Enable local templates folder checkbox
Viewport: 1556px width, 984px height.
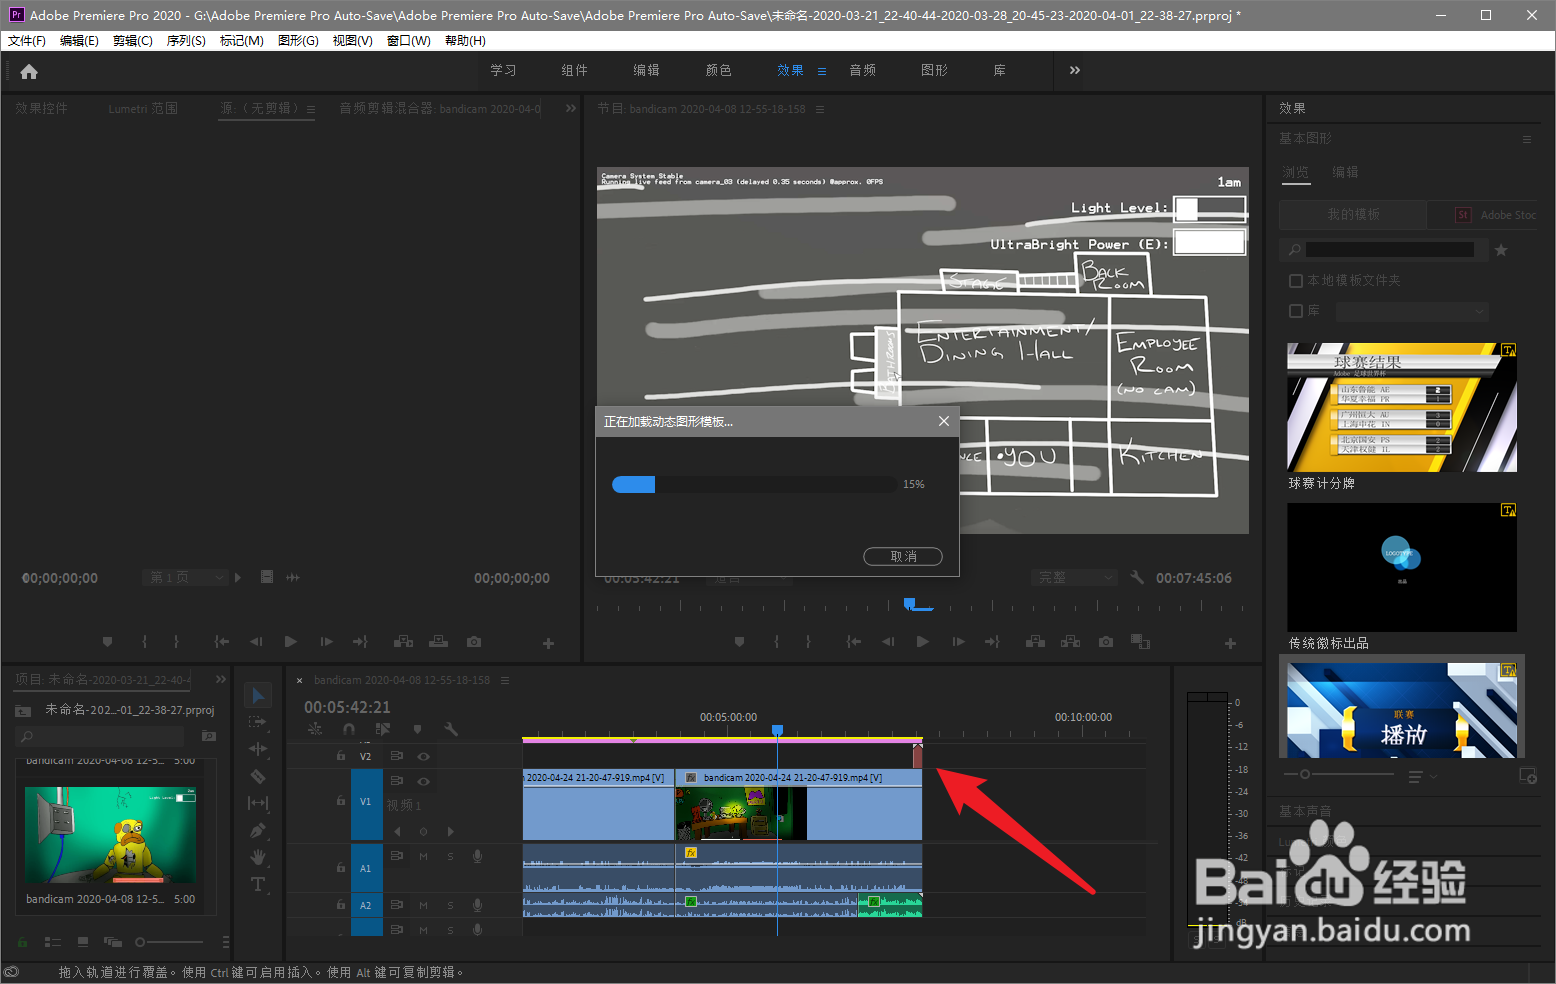[1296, 281]
